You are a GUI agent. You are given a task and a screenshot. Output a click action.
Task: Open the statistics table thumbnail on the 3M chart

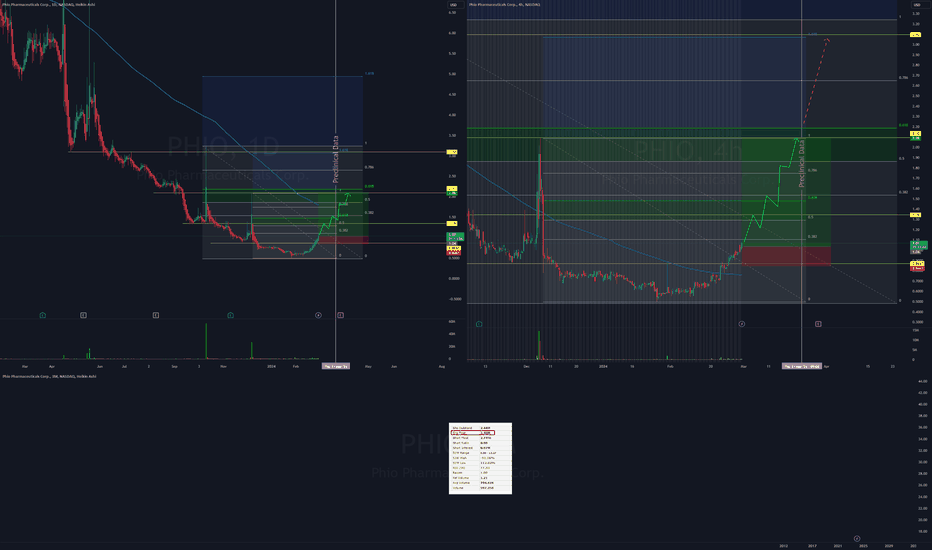[x=480, y=458]
